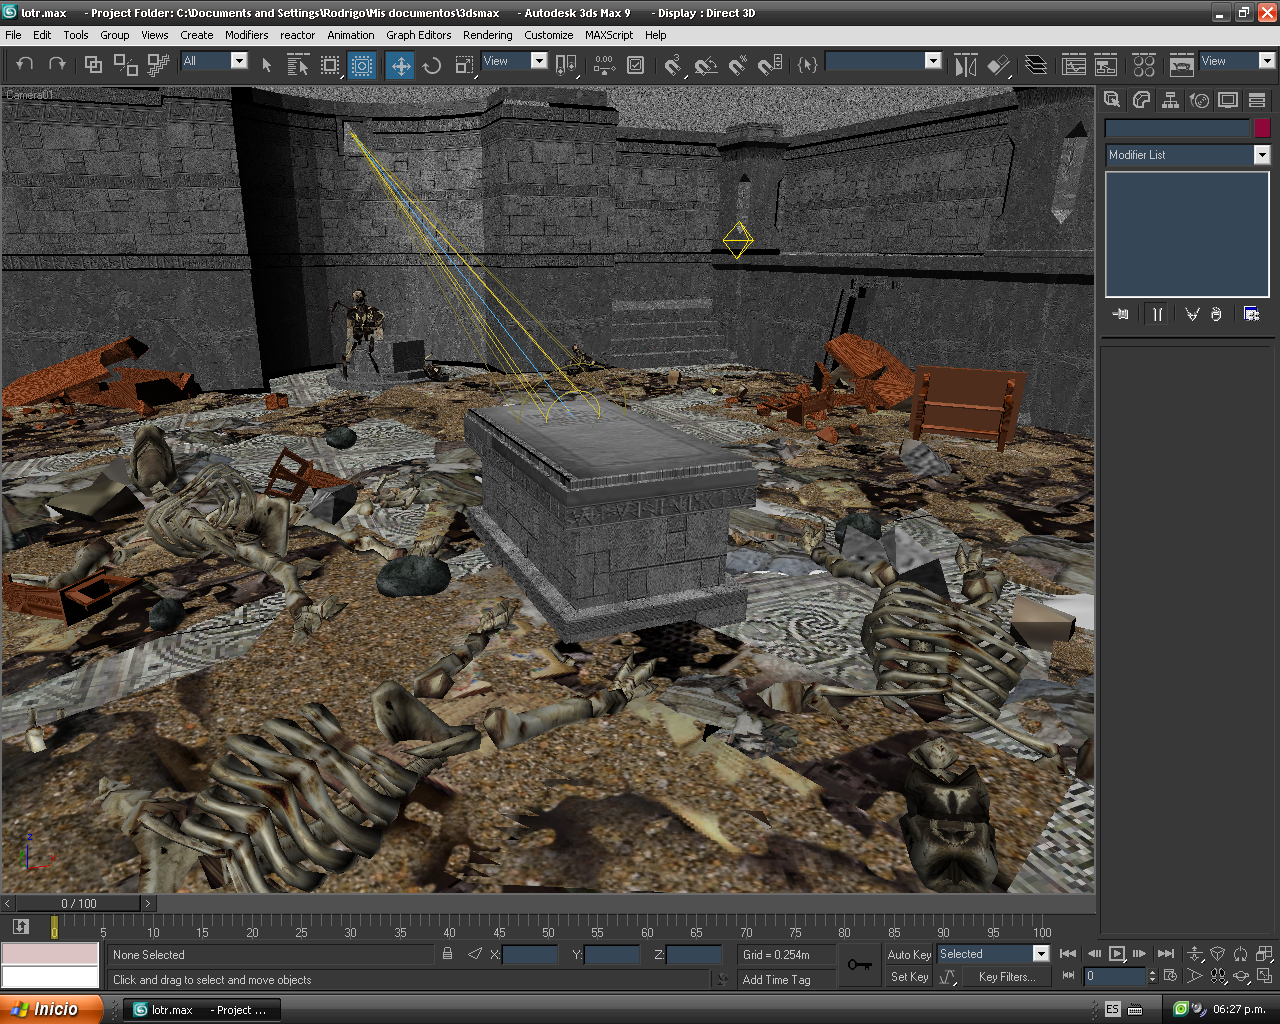The width and height of the screenshot is (1280, 1024).
Task: Open the Render Scene dialog teapot icon
Action: click(1181, 65)
